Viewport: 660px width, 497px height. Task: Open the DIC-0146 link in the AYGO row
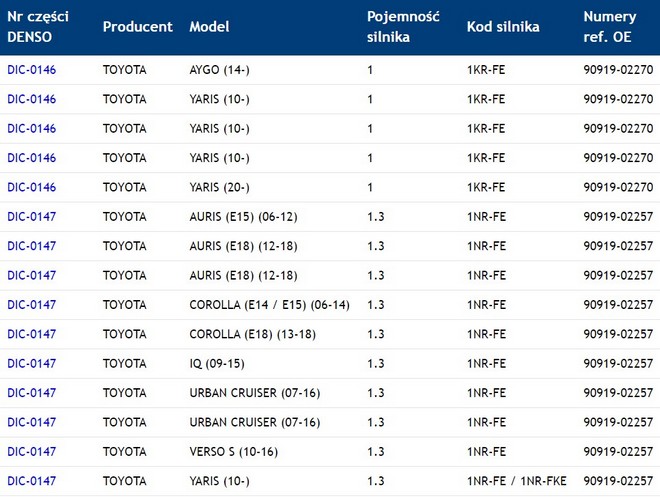[31, 70]
